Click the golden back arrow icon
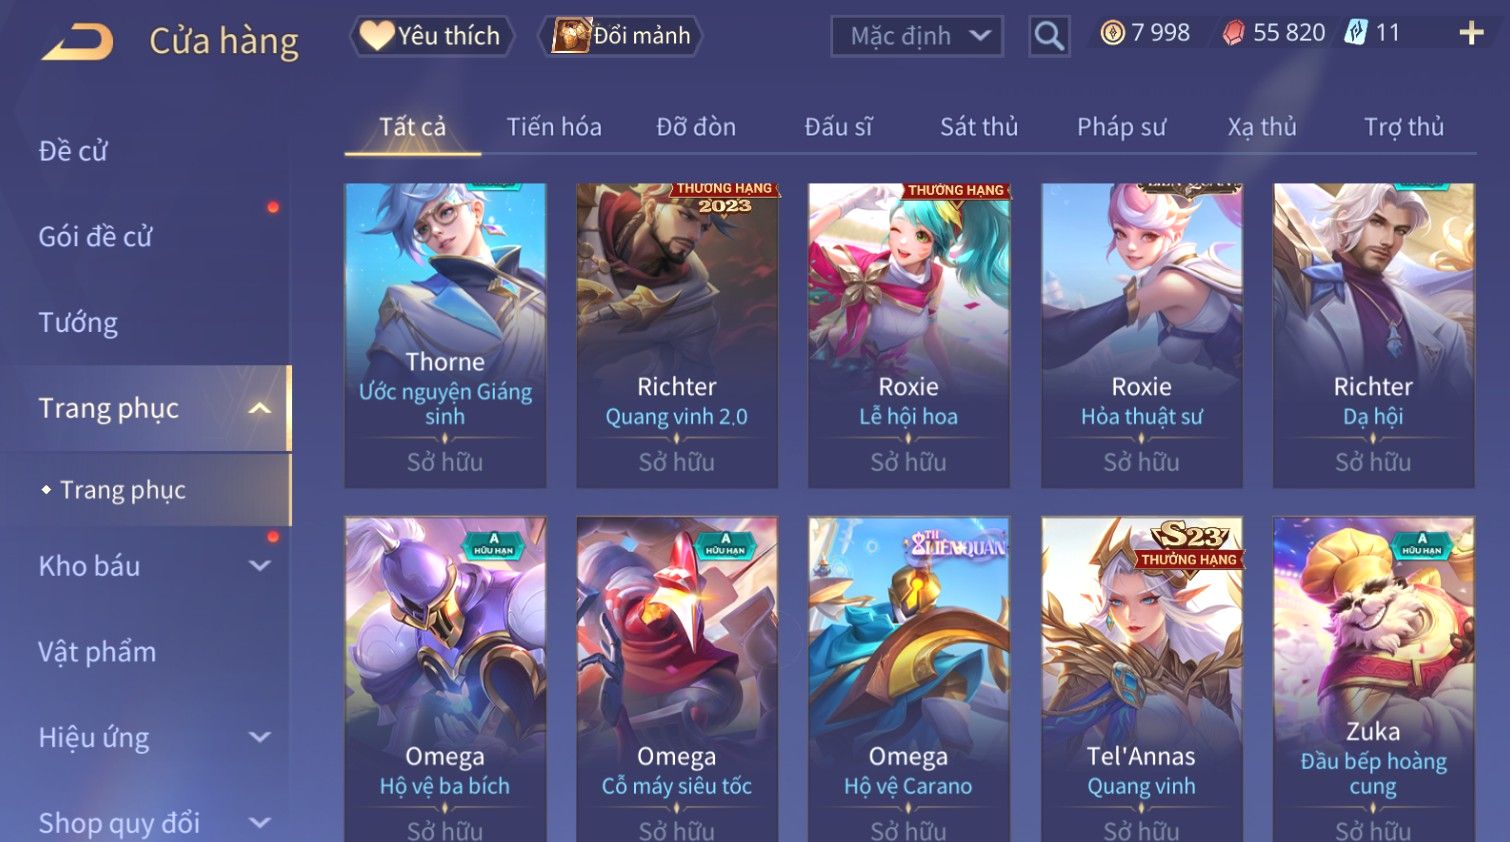The image size is (1510, 842). 77,42
